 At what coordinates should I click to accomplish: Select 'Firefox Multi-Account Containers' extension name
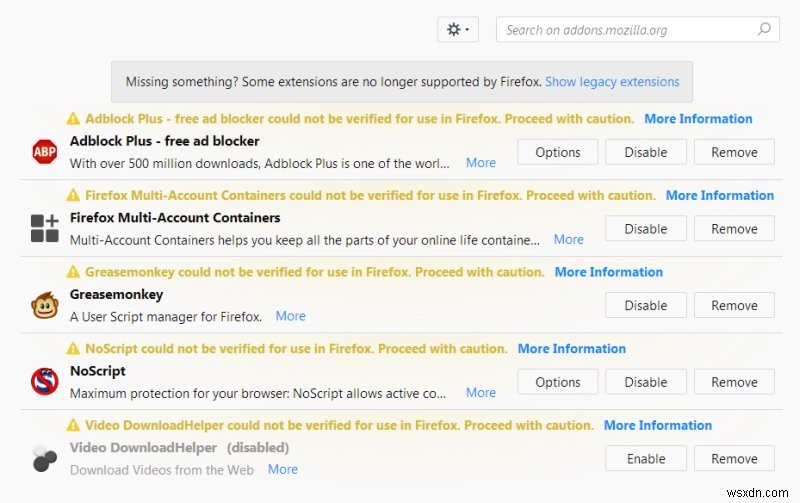pos(175,218)
